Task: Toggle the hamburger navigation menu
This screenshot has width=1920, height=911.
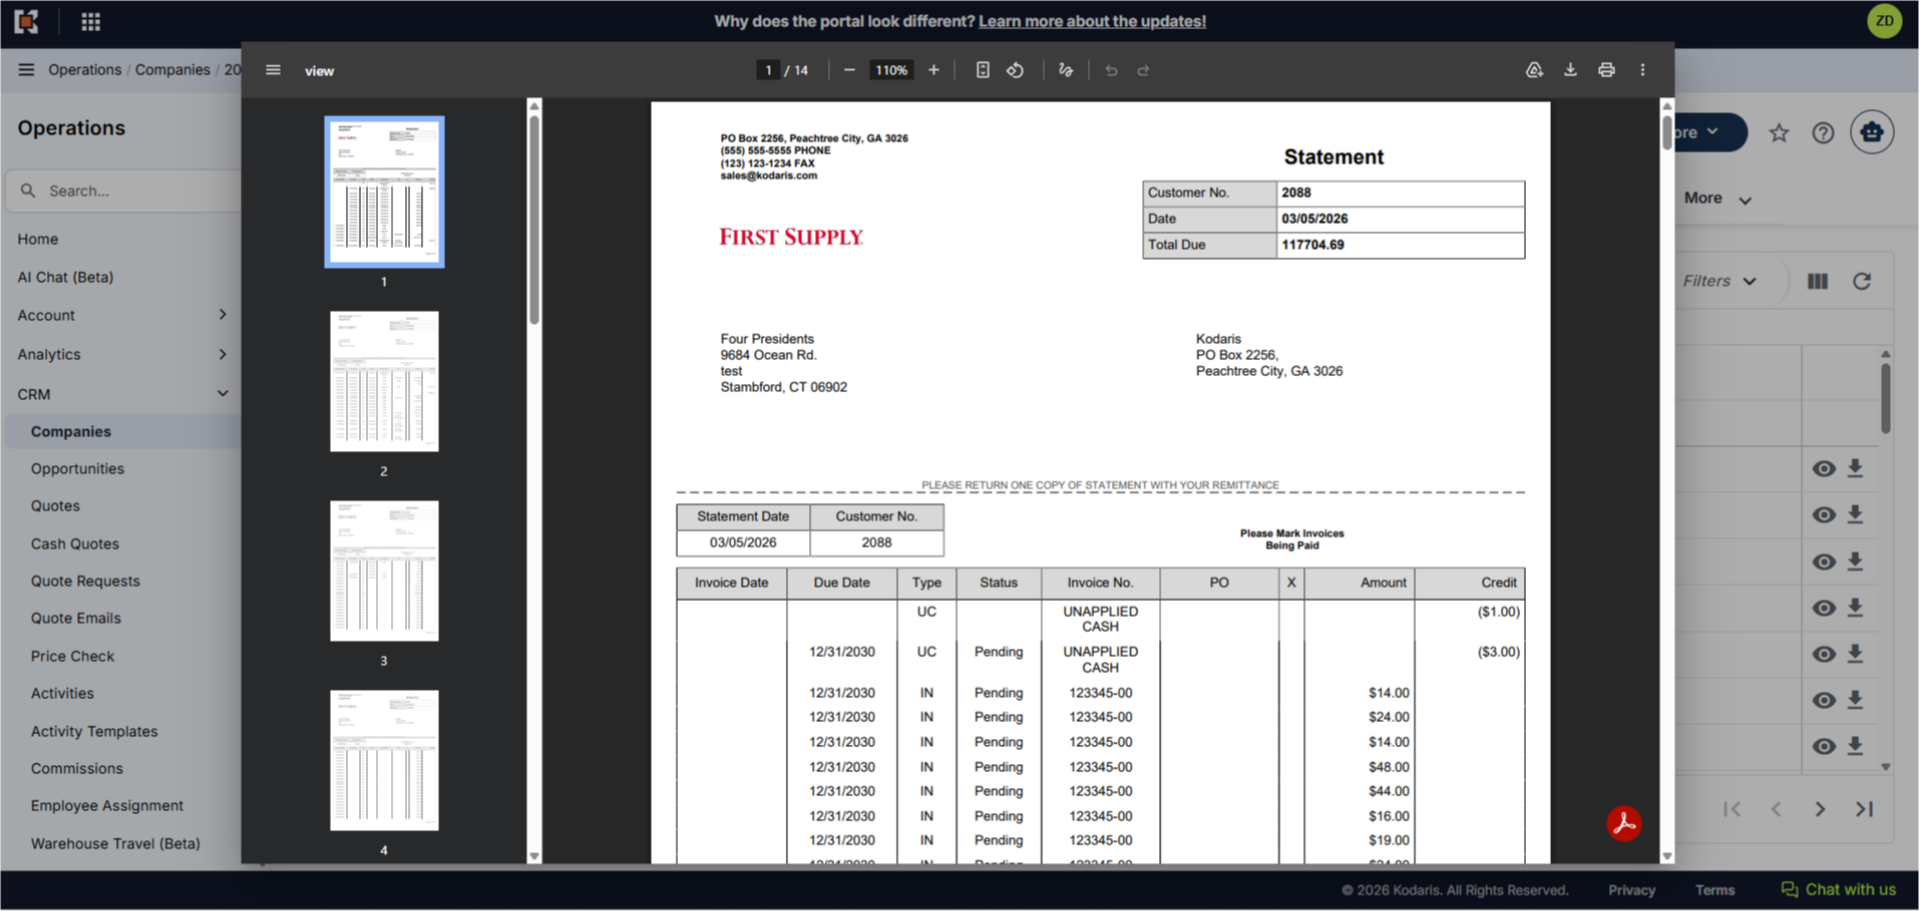Action: pos(26,69)
